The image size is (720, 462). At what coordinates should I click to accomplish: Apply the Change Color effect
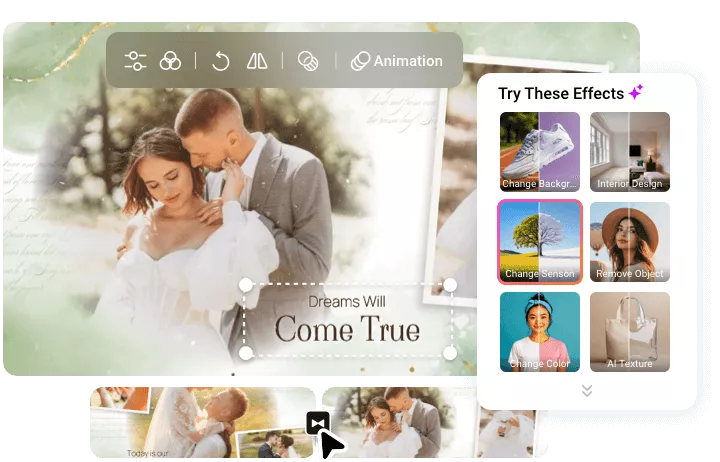pyautogui.click(x=540, y=332)
